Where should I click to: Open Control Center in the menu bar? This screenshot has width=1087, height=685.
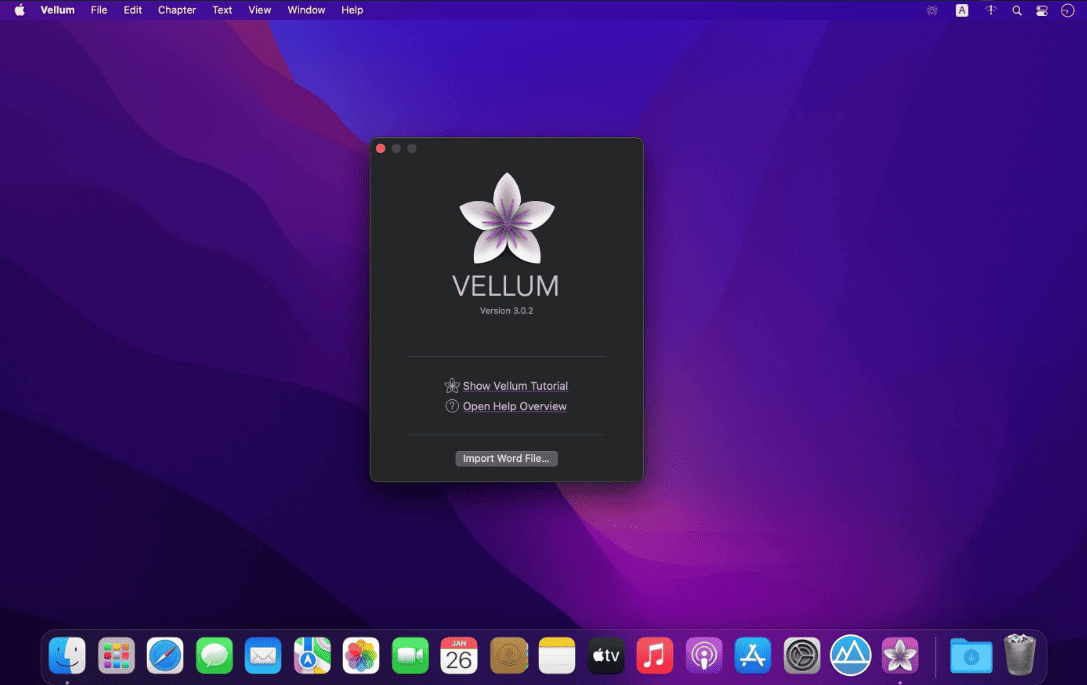1042,10
